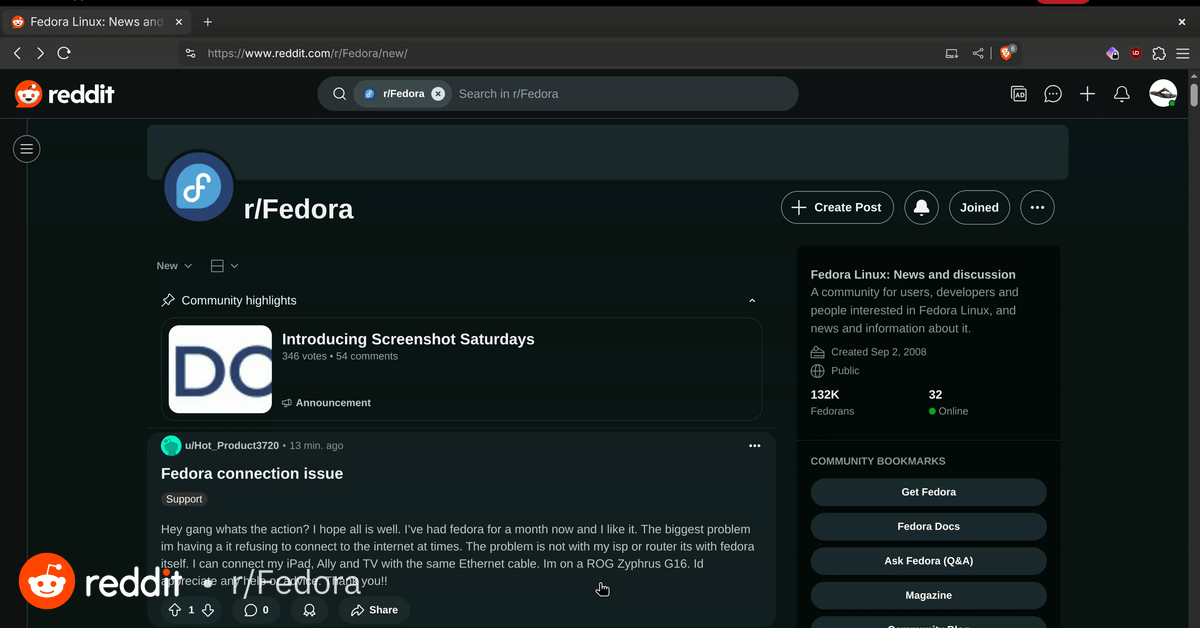
Task: Open the browser hamburger main menu
Action: click(1183, 53)
